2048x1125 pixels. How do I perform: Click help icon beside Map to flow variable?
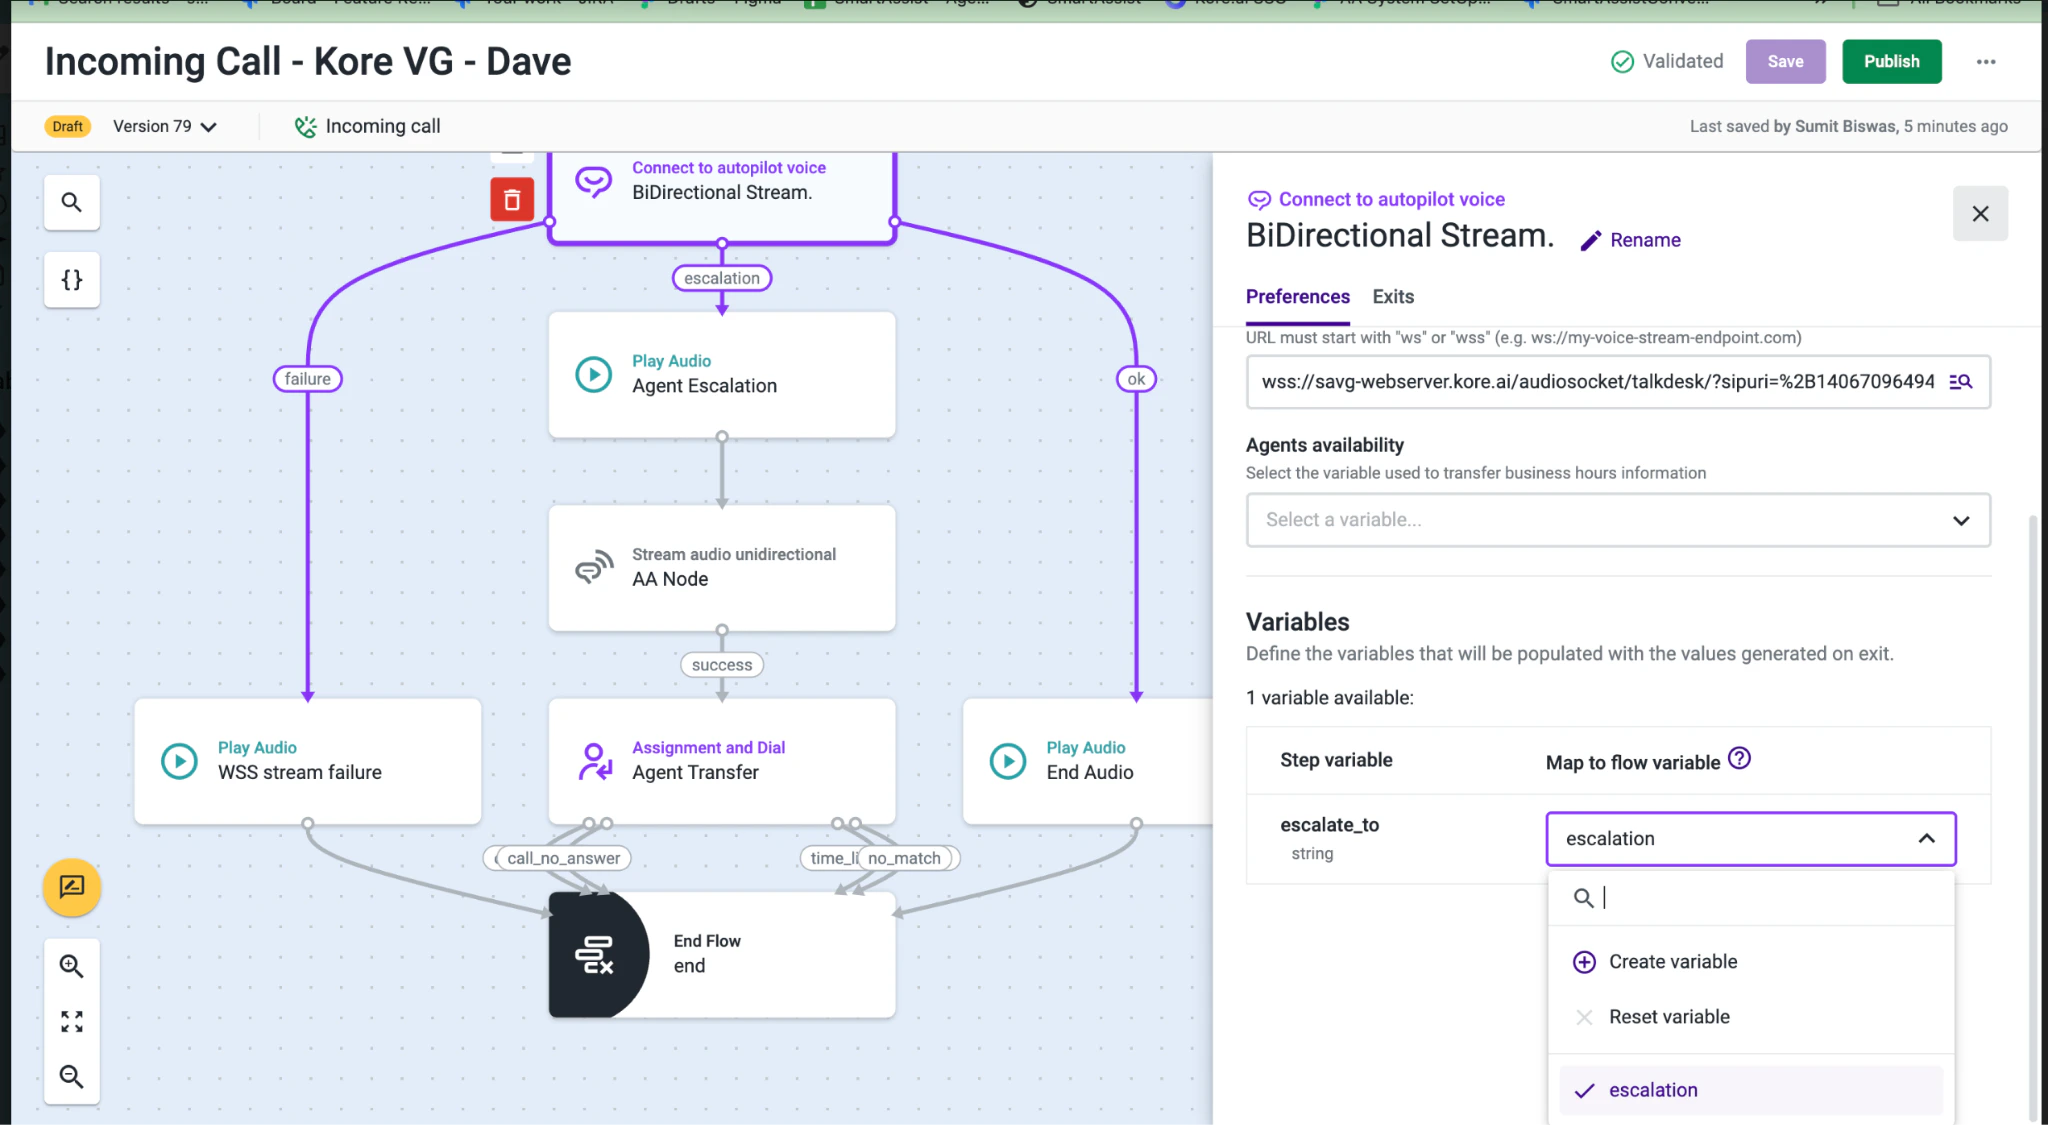pos(1740,759)
